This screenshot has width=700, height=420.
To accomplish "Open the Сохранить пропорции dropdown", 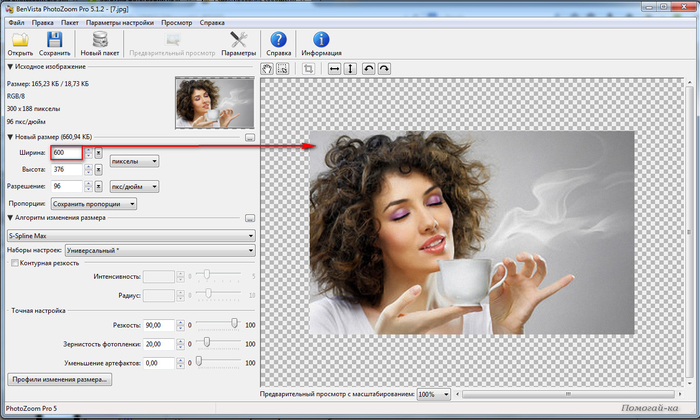I will point(94,204).
